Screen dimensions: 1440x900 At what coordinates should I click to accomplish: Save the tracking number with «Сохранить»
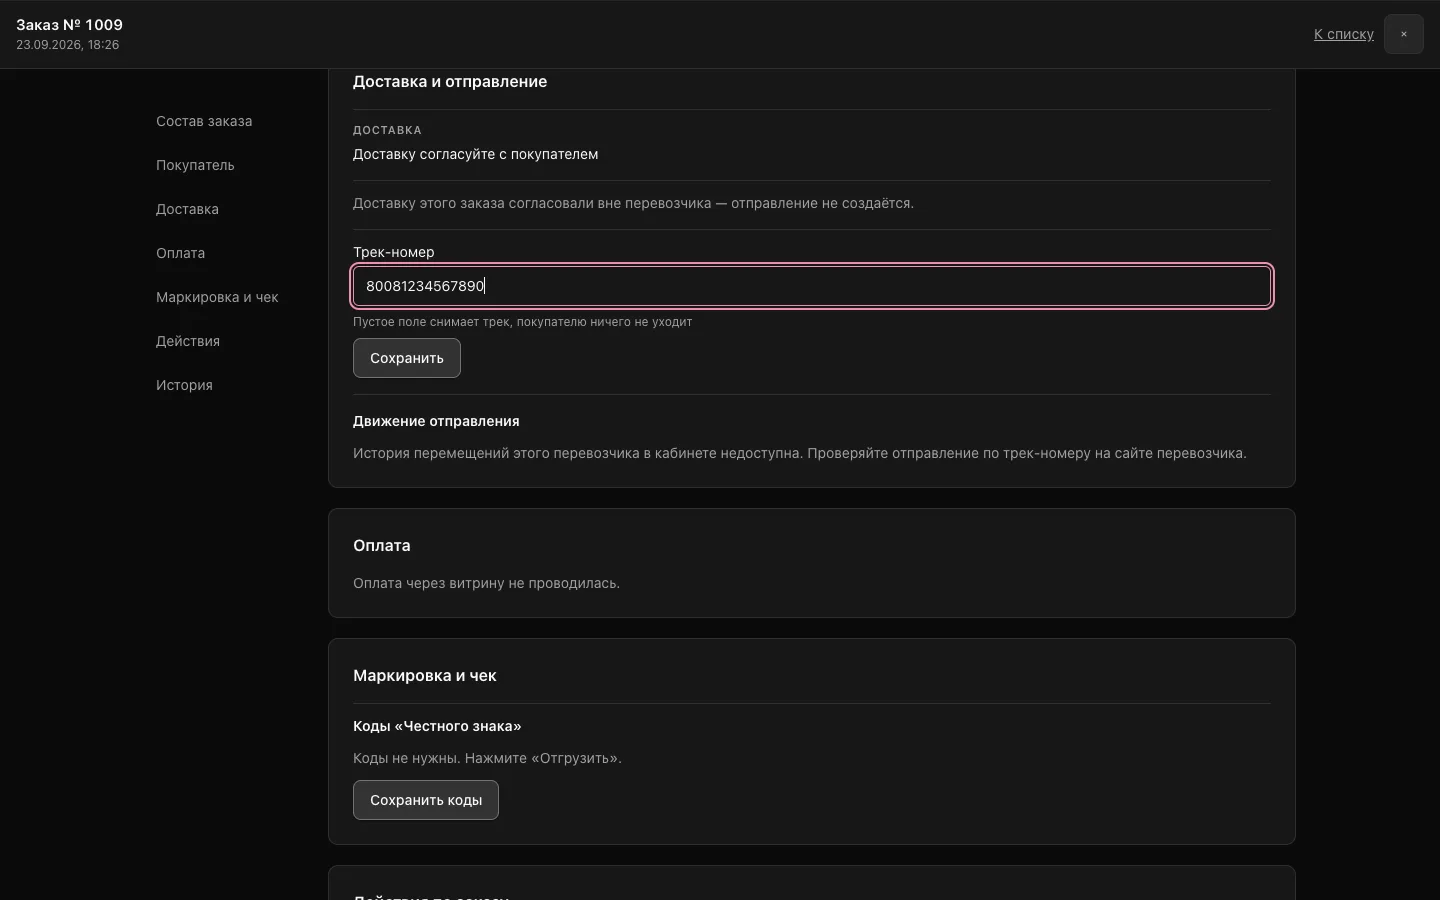[x=407, y=358]
